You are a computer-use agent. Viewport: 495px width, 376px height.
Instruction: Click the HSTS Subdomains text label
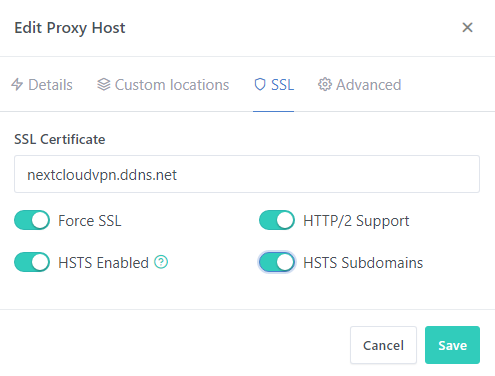363,263
